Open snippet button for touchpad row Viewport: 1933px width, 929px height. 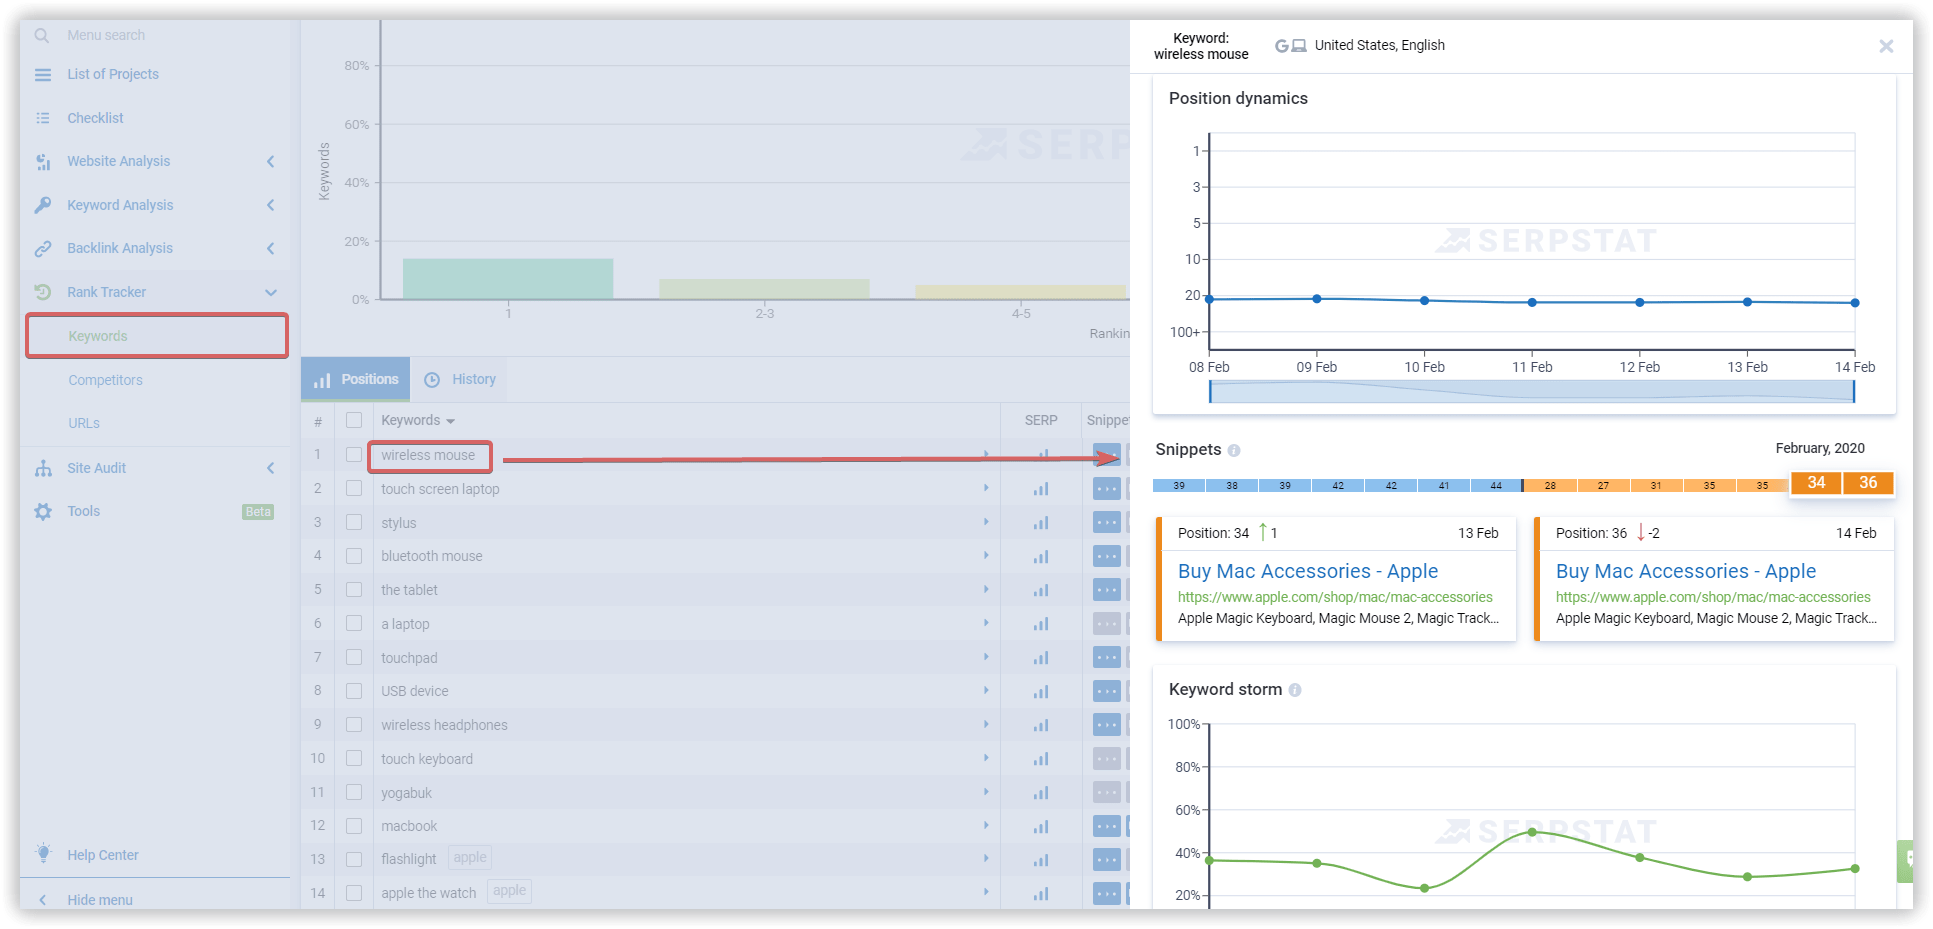point(1106,658)
